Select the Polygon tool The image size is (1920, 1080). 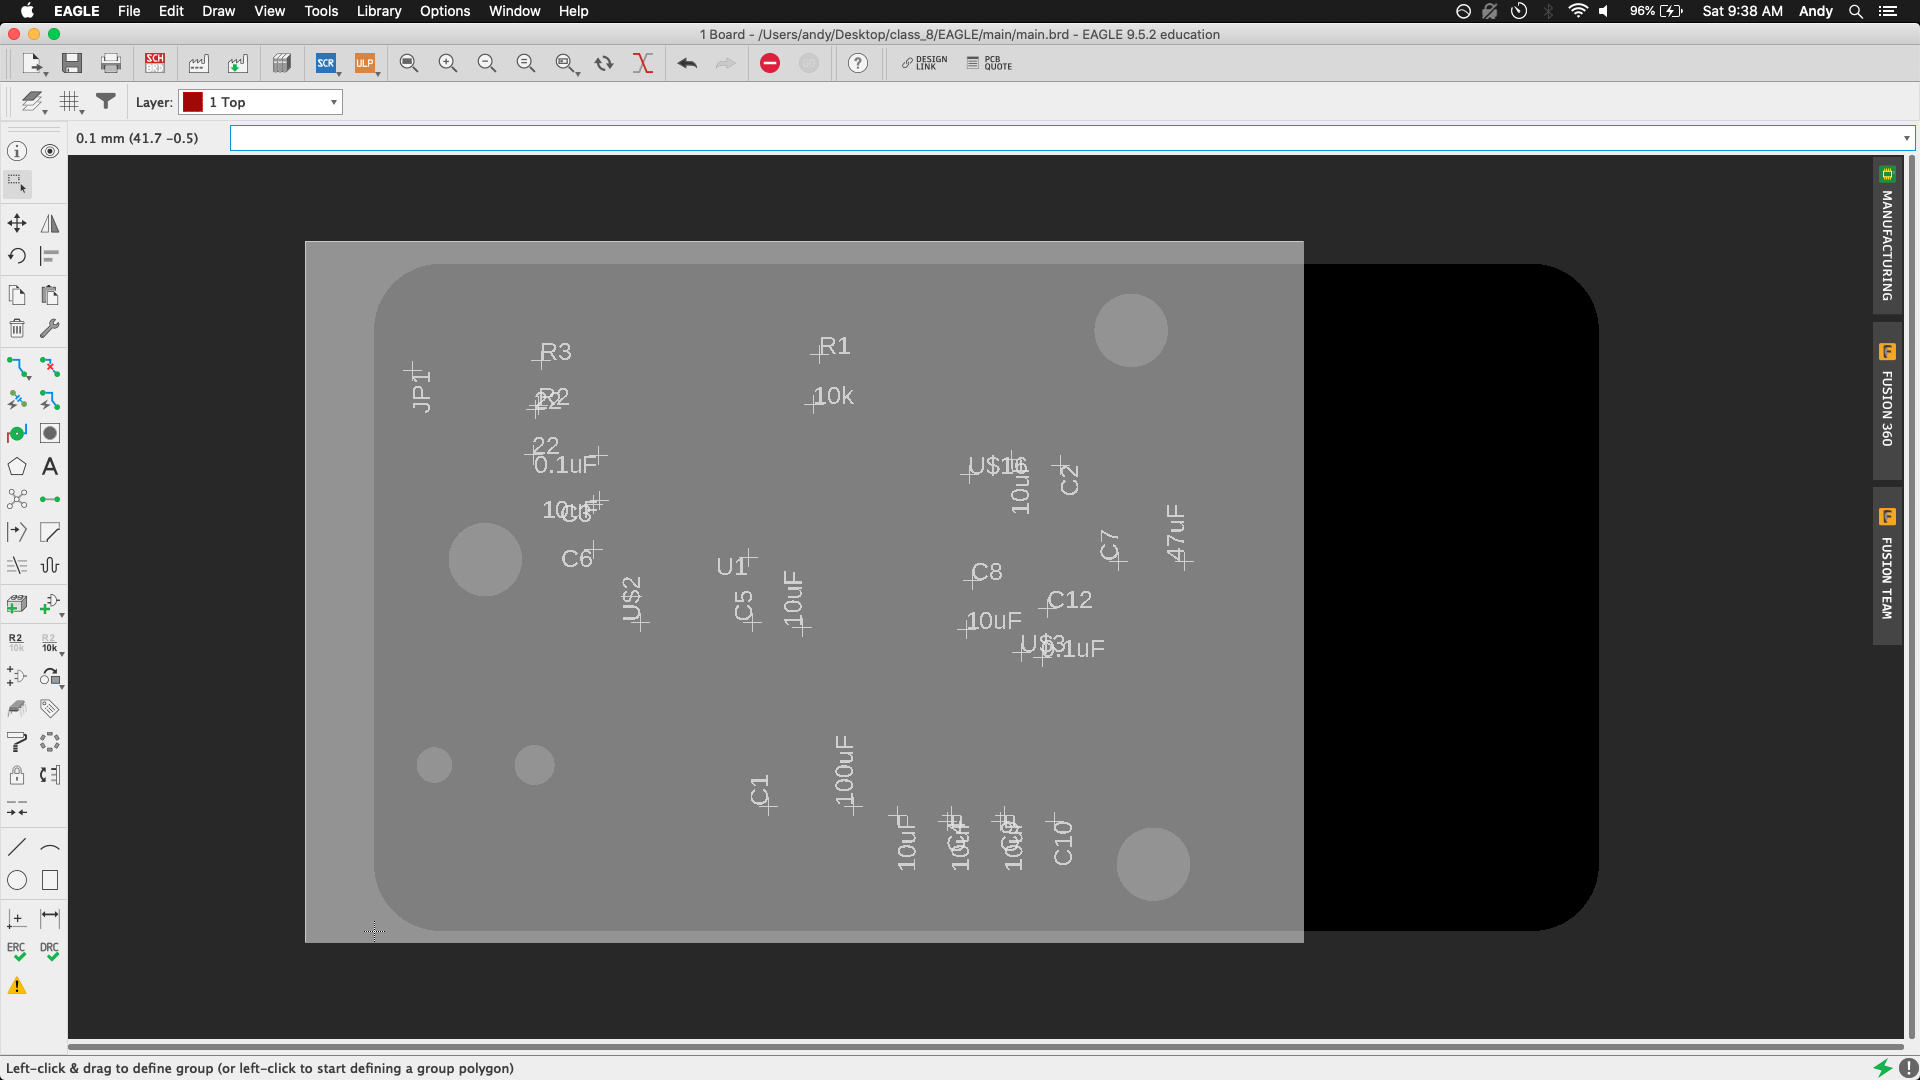pos(17,466)
